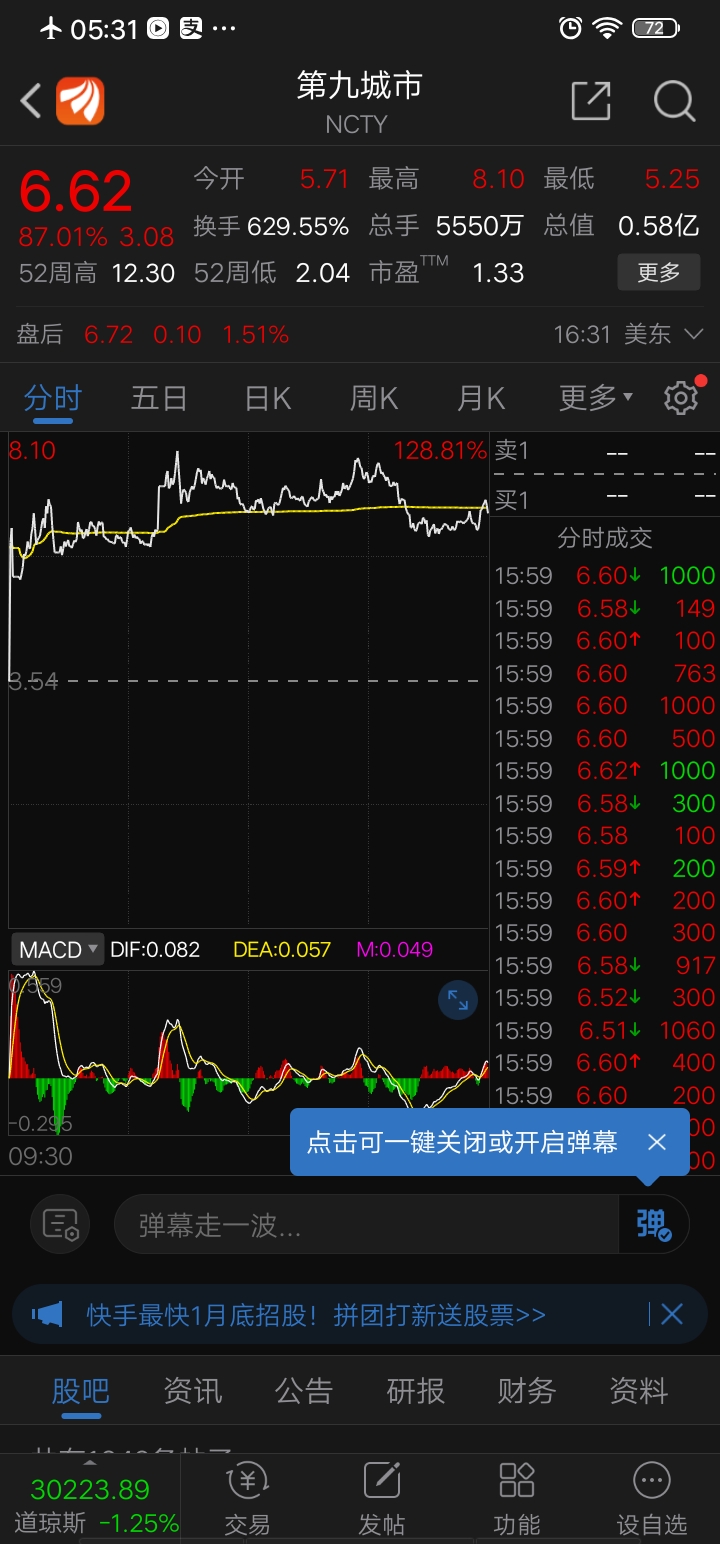The image size is (720, 1544).
Task: Open the 更多 chart period dropdown
Action: pyautogui.click(x=596, y=398)
